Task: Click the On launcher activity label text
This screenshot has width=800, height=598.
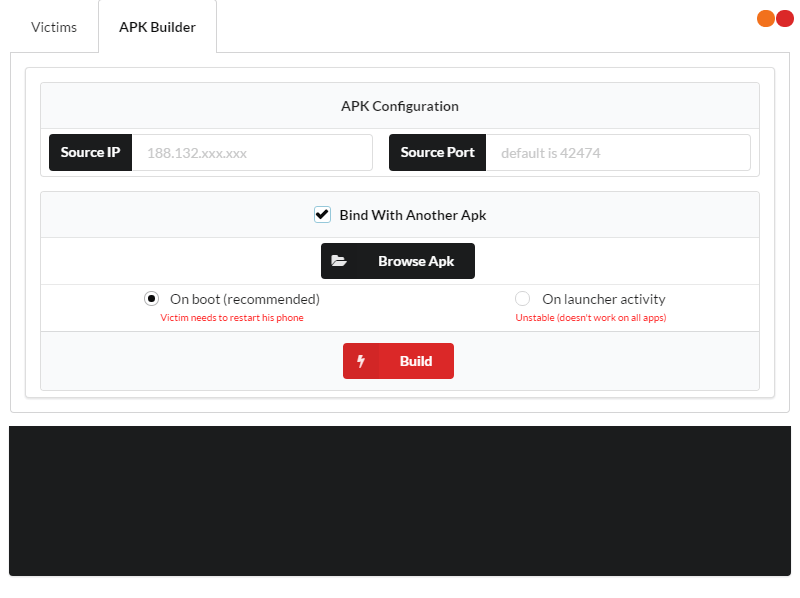Action: [x=603, y=299]
